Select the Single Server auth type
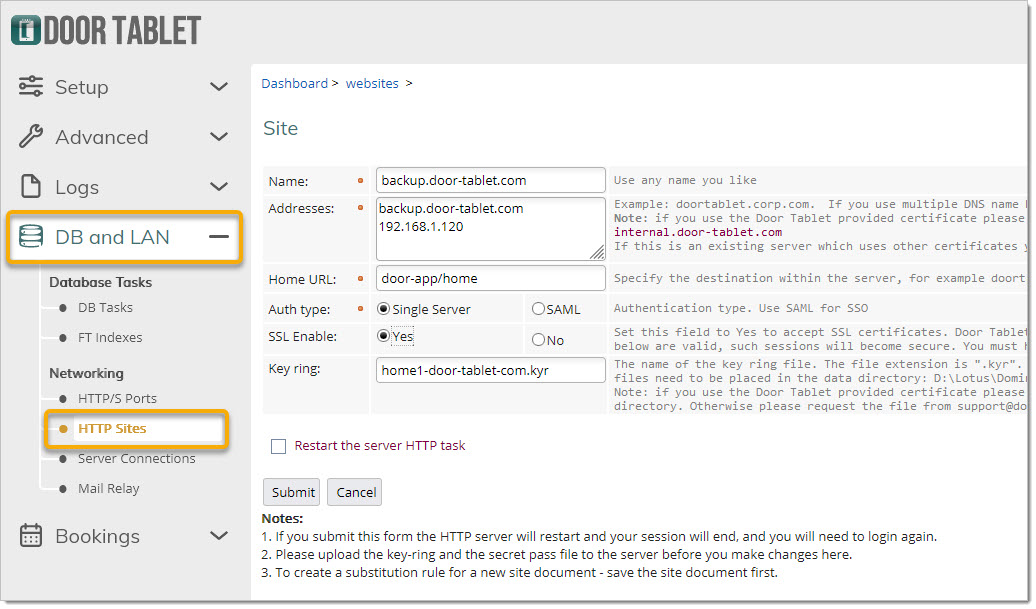The height and width of the screenshot is (609, 1036). (x=383, y=310)
